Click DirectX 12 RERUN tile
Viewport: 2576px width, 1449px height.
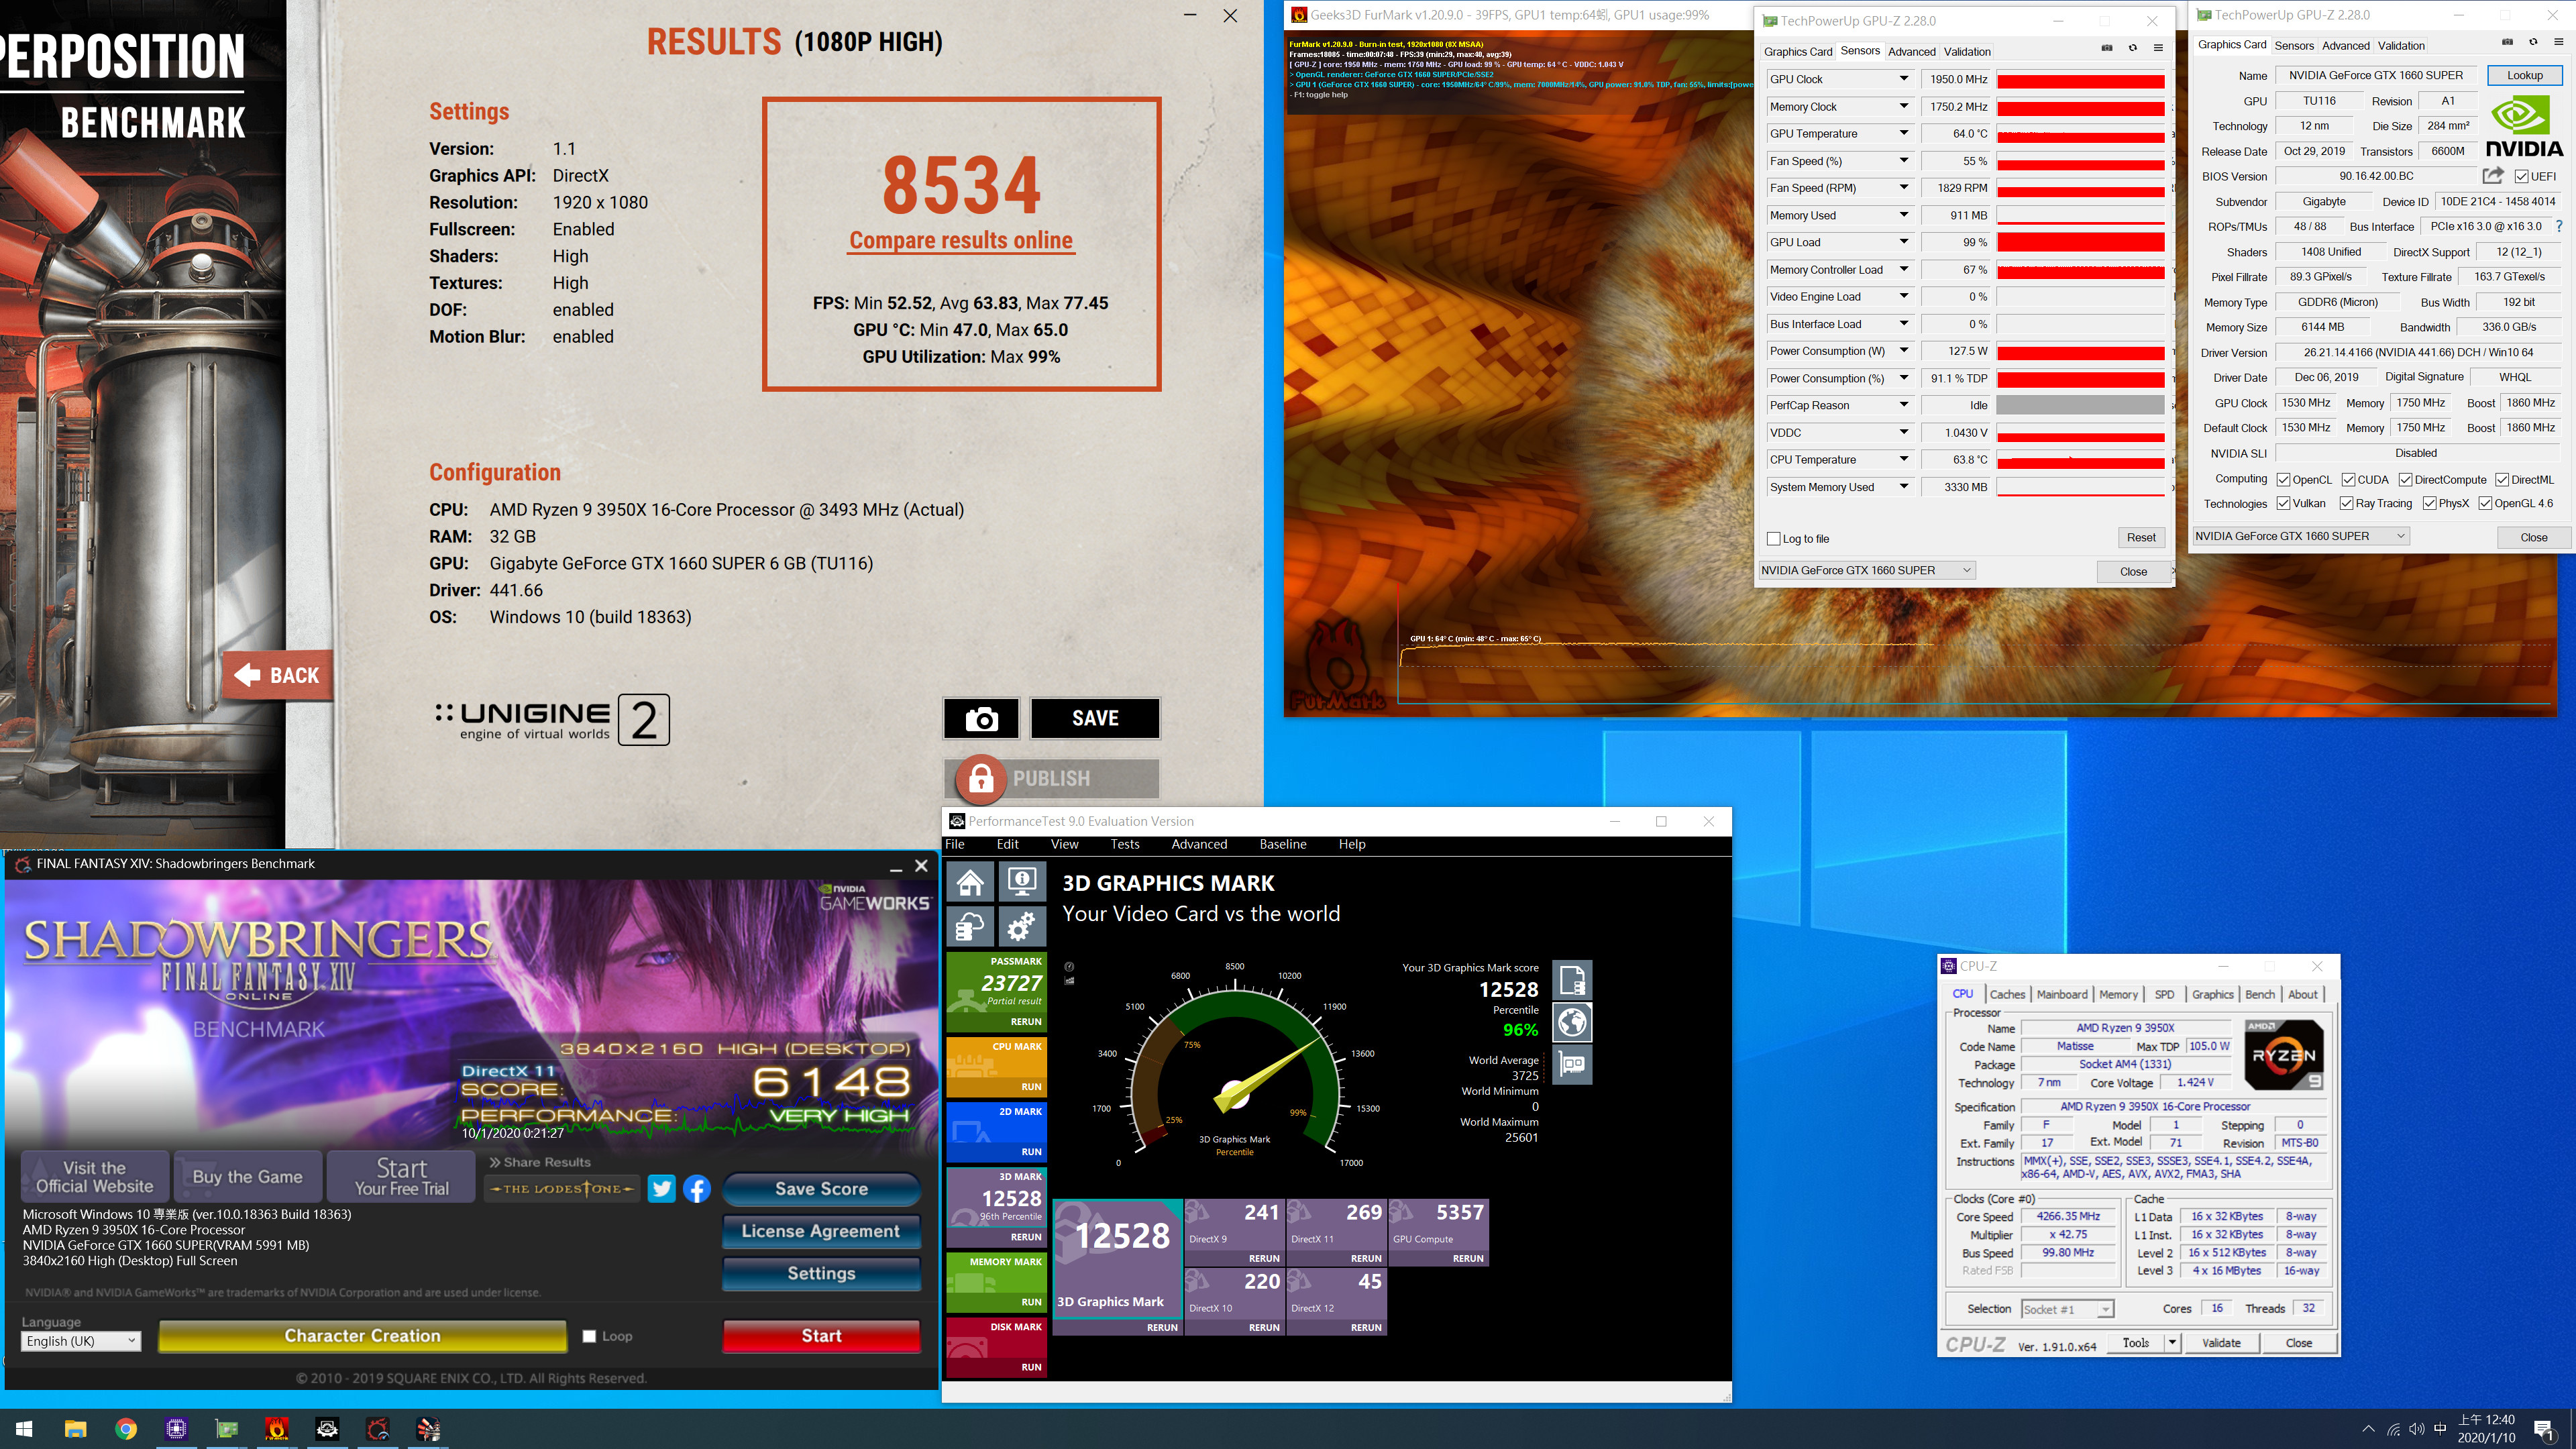[1336, 1301]
